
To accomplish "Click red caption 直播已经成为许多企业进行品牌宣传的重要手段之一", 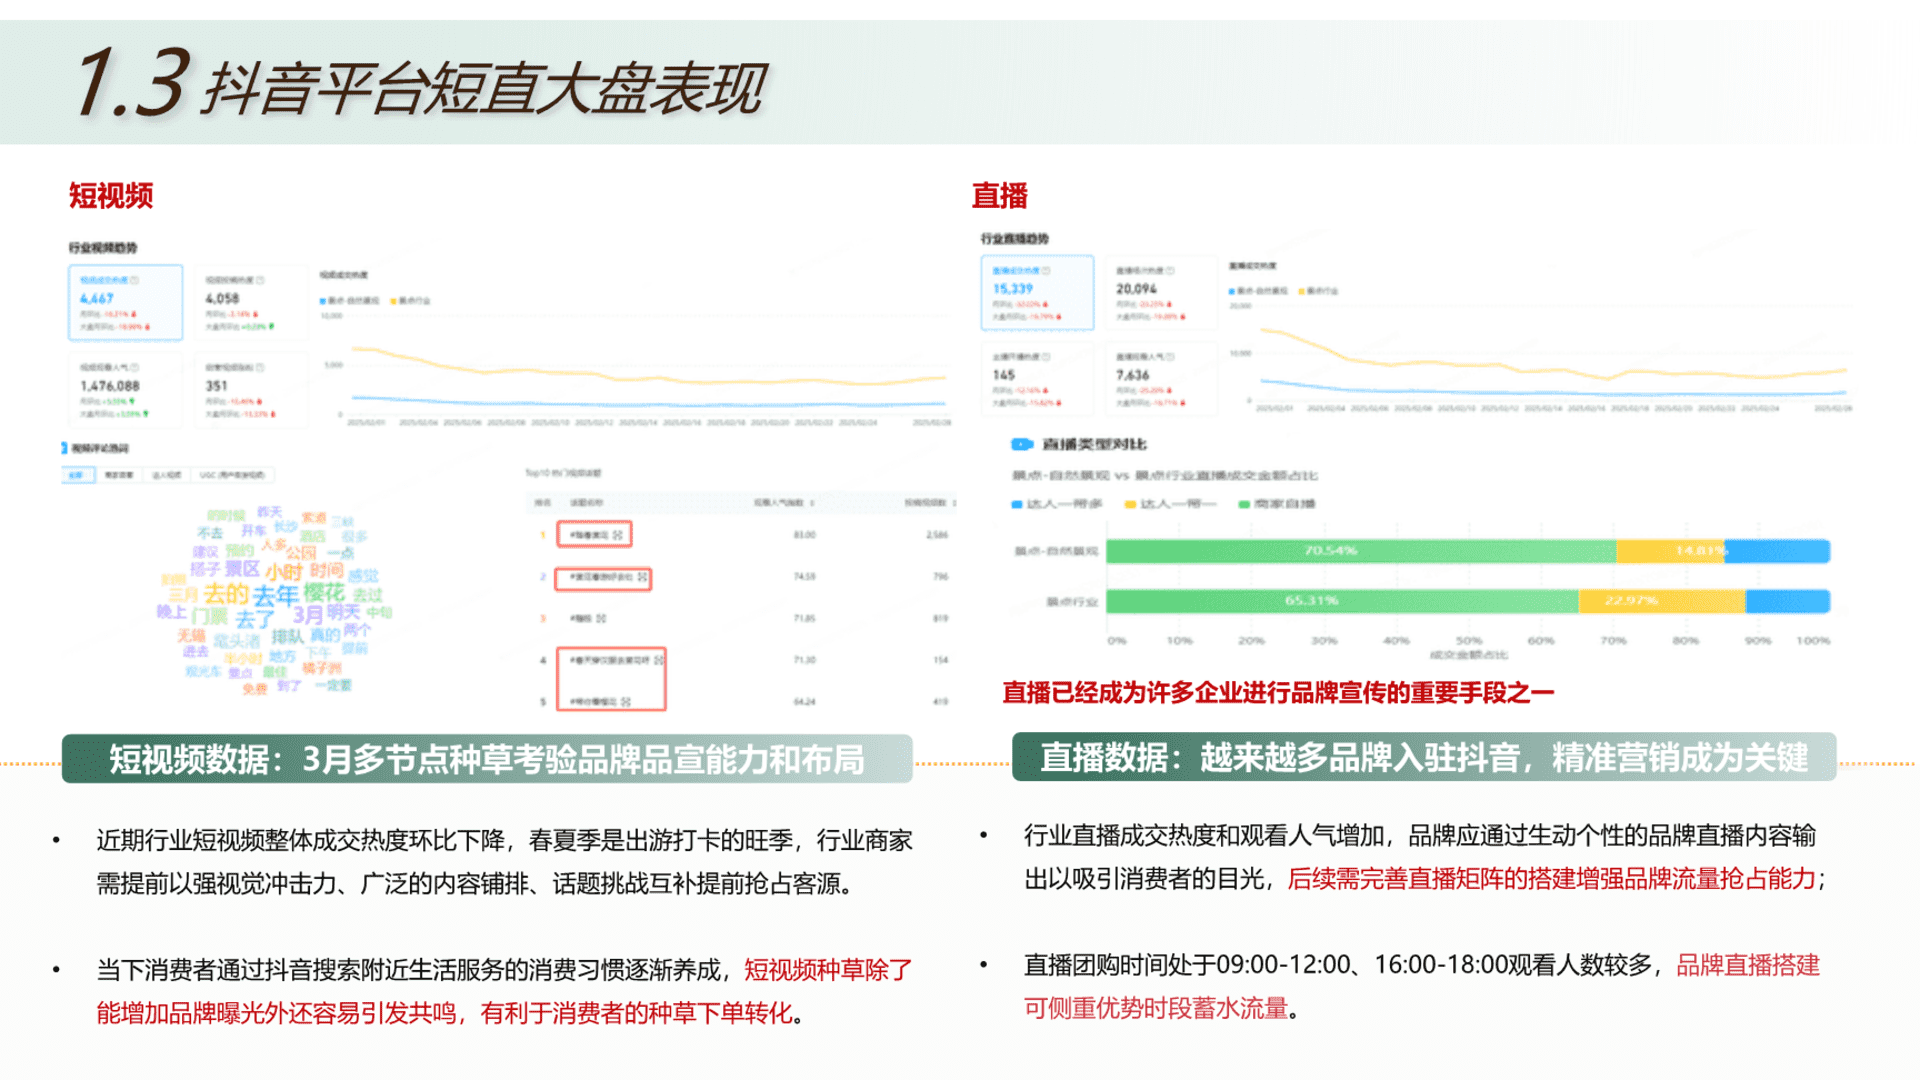I will click(x=1278, y=693).
